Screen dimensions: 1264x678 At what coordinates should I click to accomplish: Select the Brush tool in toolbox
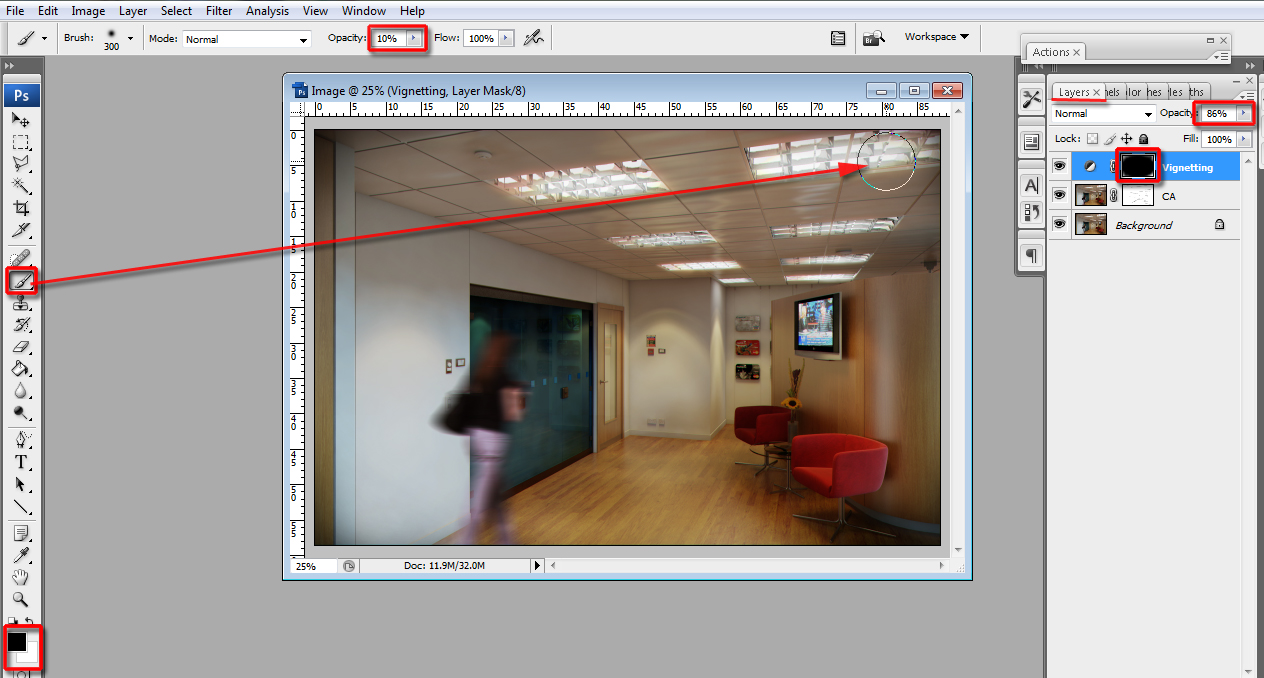click(21, 281)
